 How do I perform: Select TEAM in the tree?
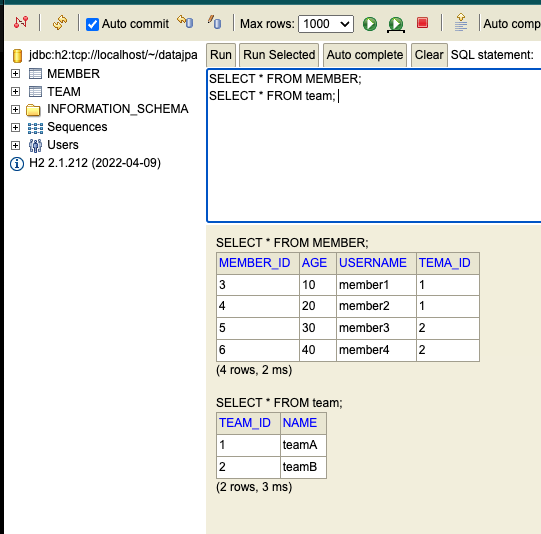tap(64, 91)
